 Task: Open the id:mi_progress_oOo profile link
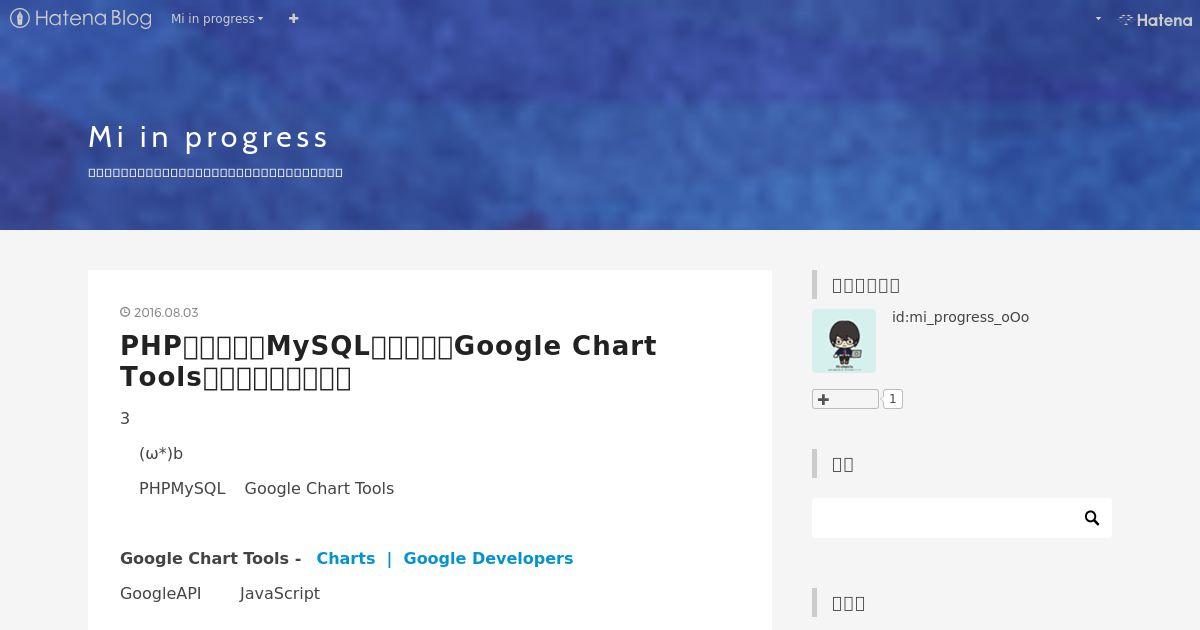960,317
